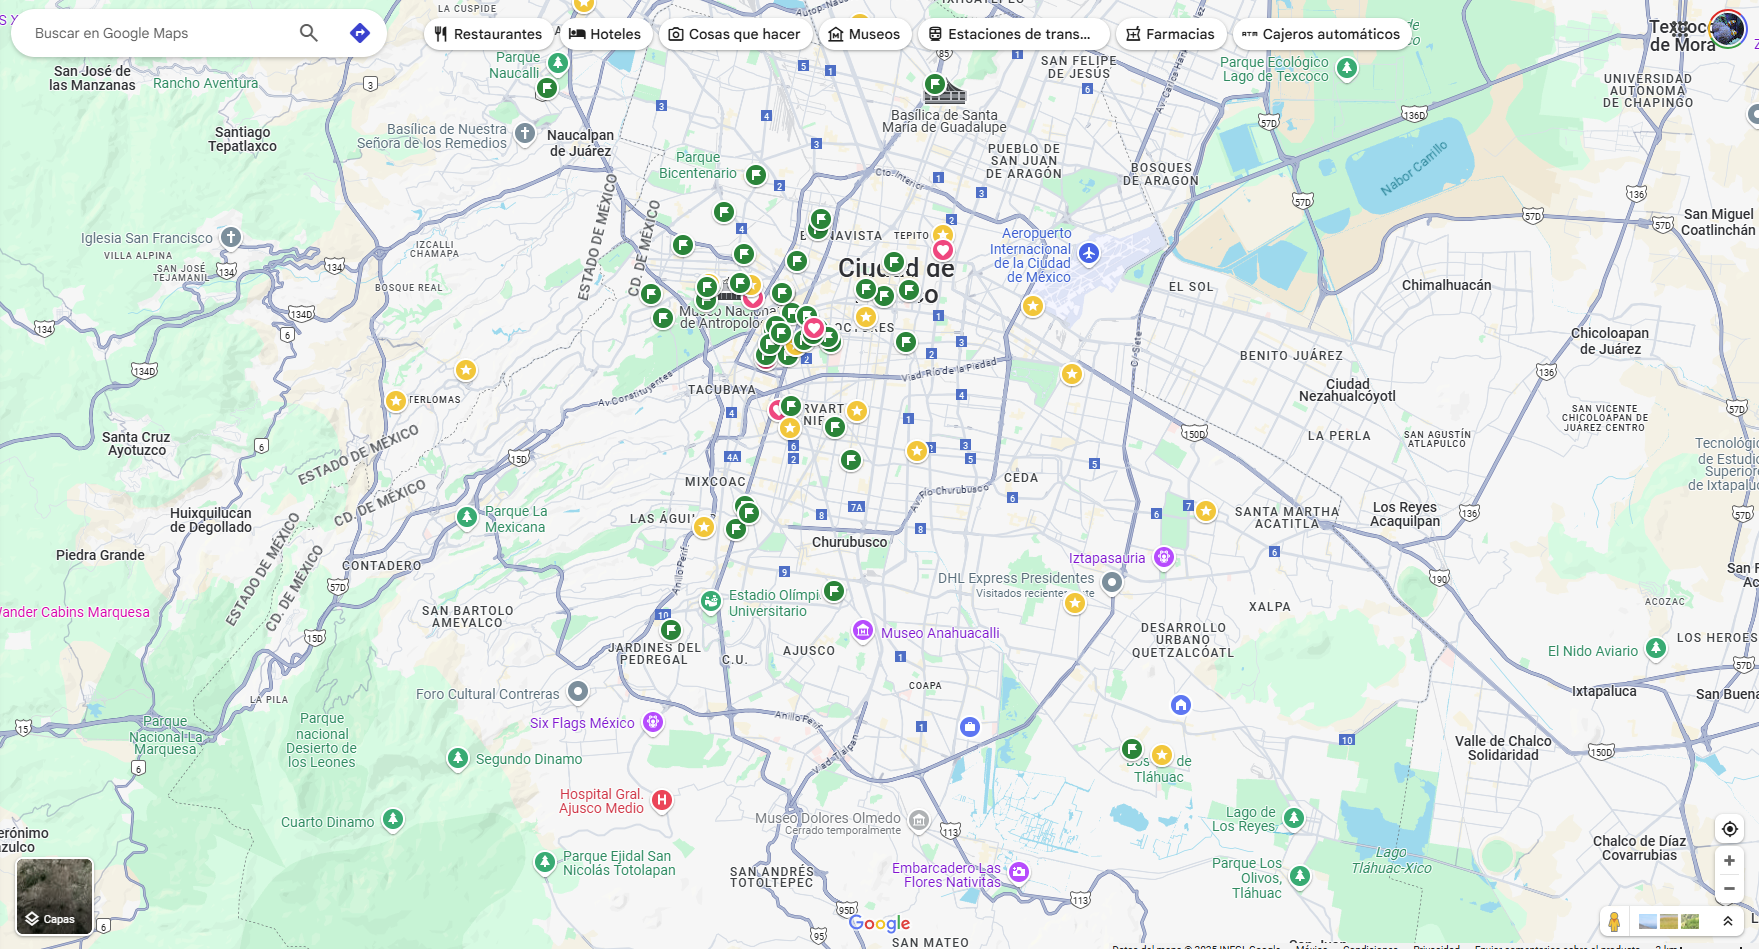Activate the Street View pegman
The width and height of the screenshot is (1759, 949).
point(1614,921)
